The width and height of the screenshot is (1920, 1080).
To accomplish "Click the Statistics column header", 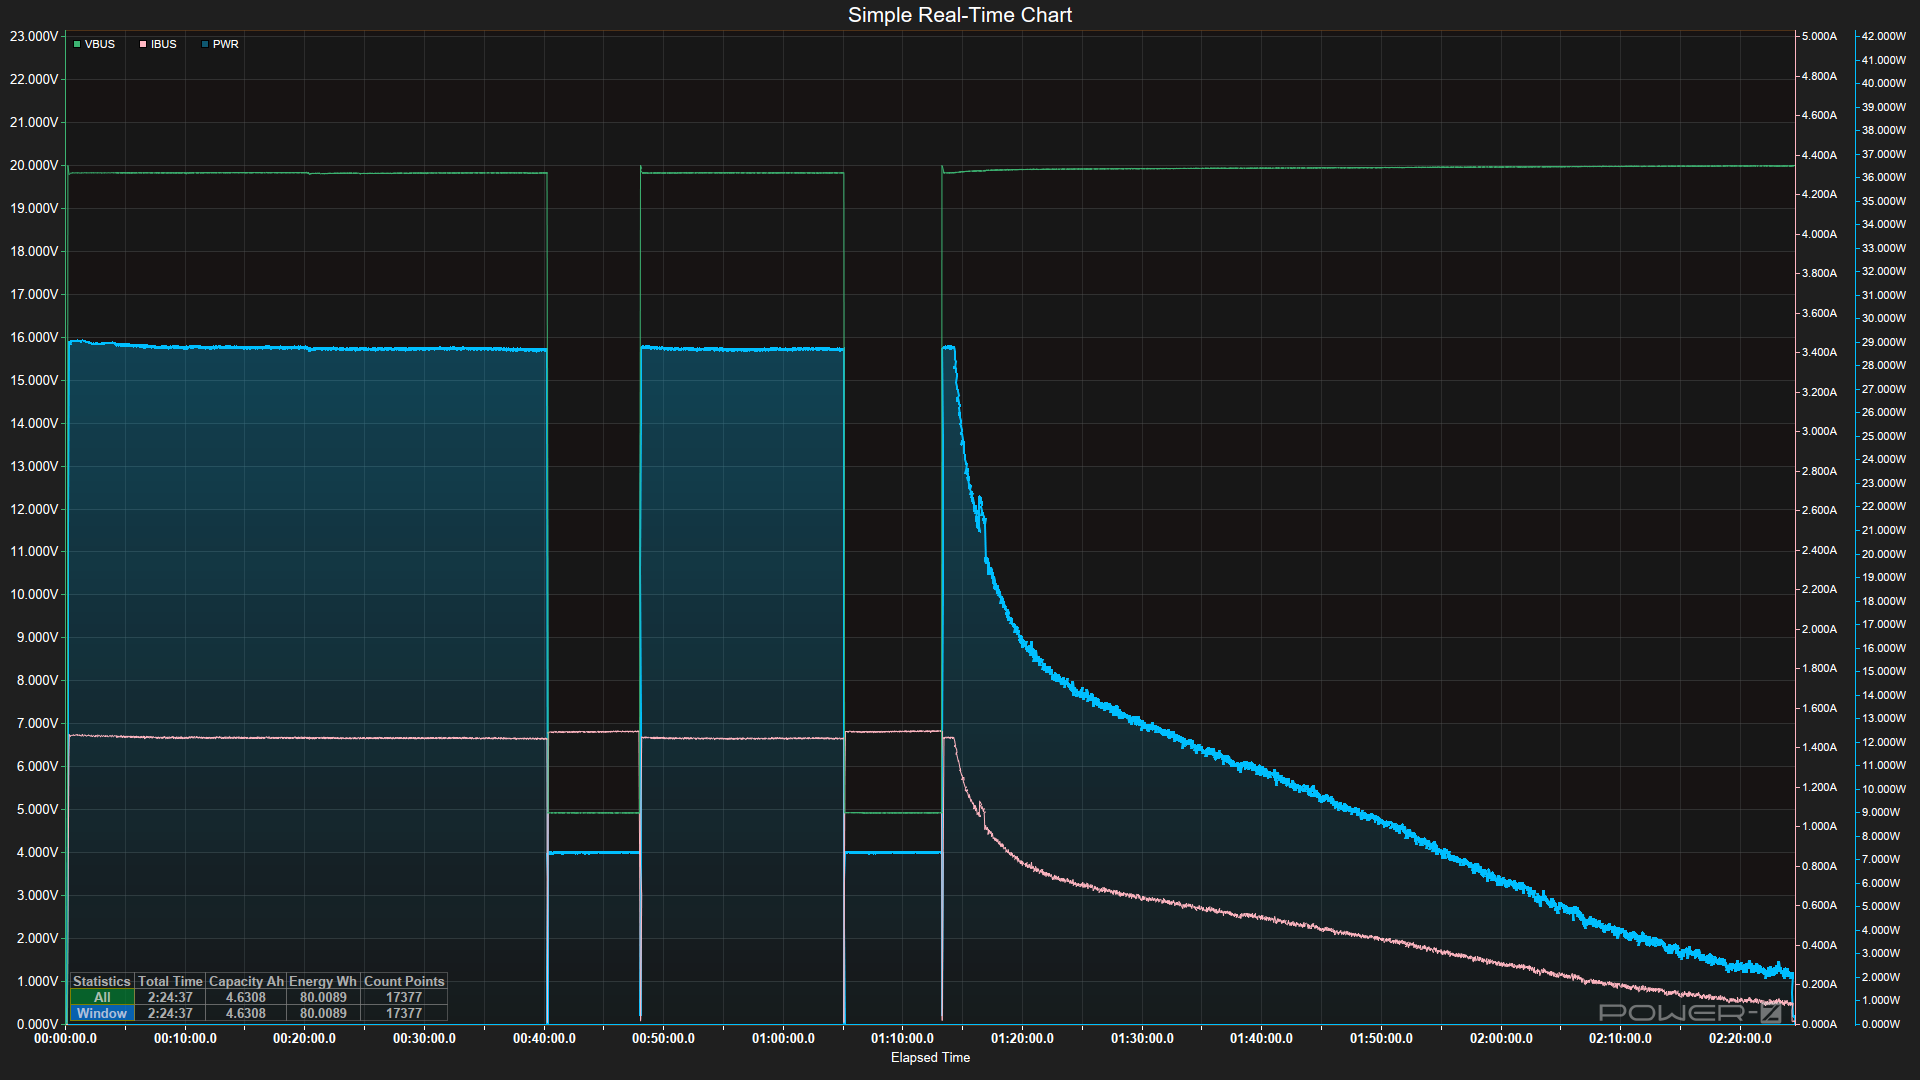I will pyautogui.click(x=102, y=981).
